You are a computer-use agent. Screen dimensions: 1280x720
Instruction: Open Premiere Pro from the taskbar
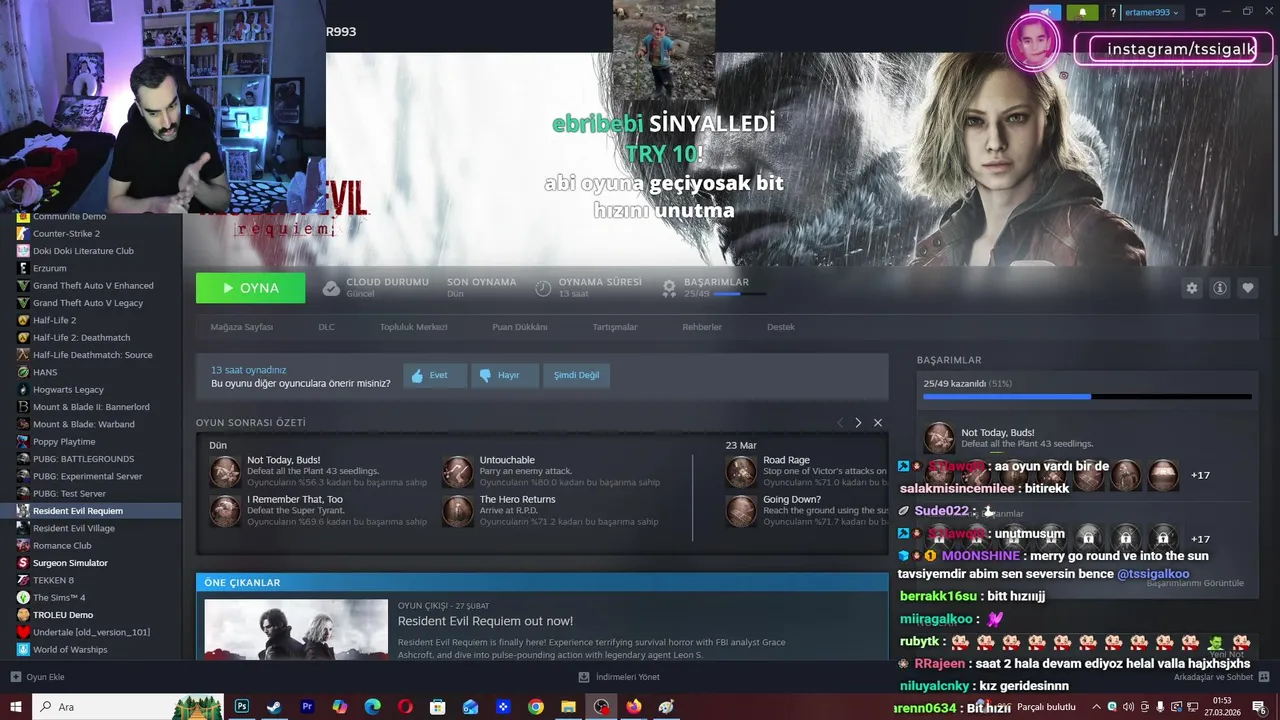click(x=307, y=707)
